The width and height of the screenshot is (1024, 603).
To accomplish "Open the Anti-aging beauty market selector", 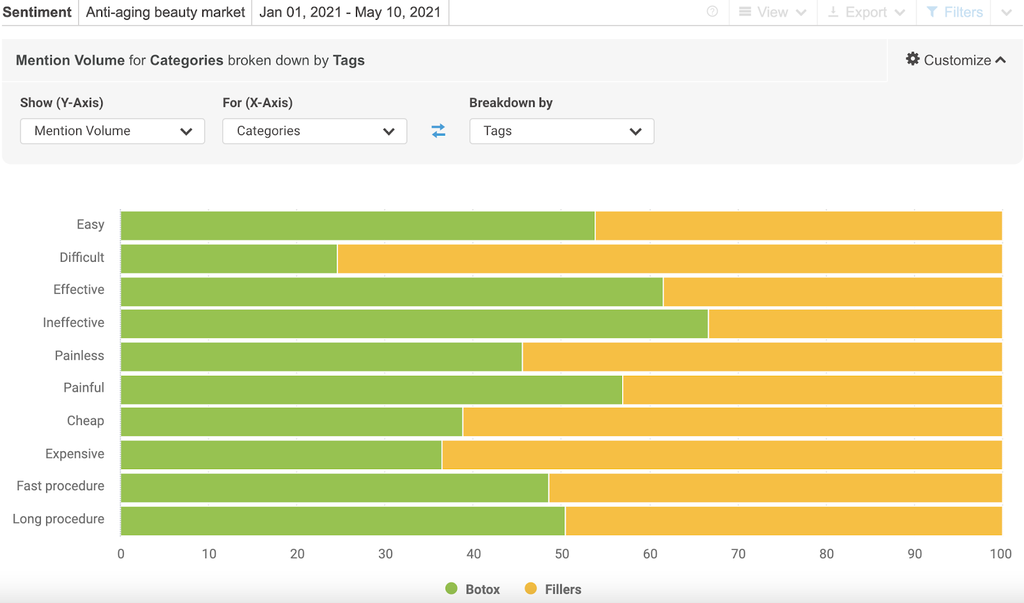I will coord(165,12).
